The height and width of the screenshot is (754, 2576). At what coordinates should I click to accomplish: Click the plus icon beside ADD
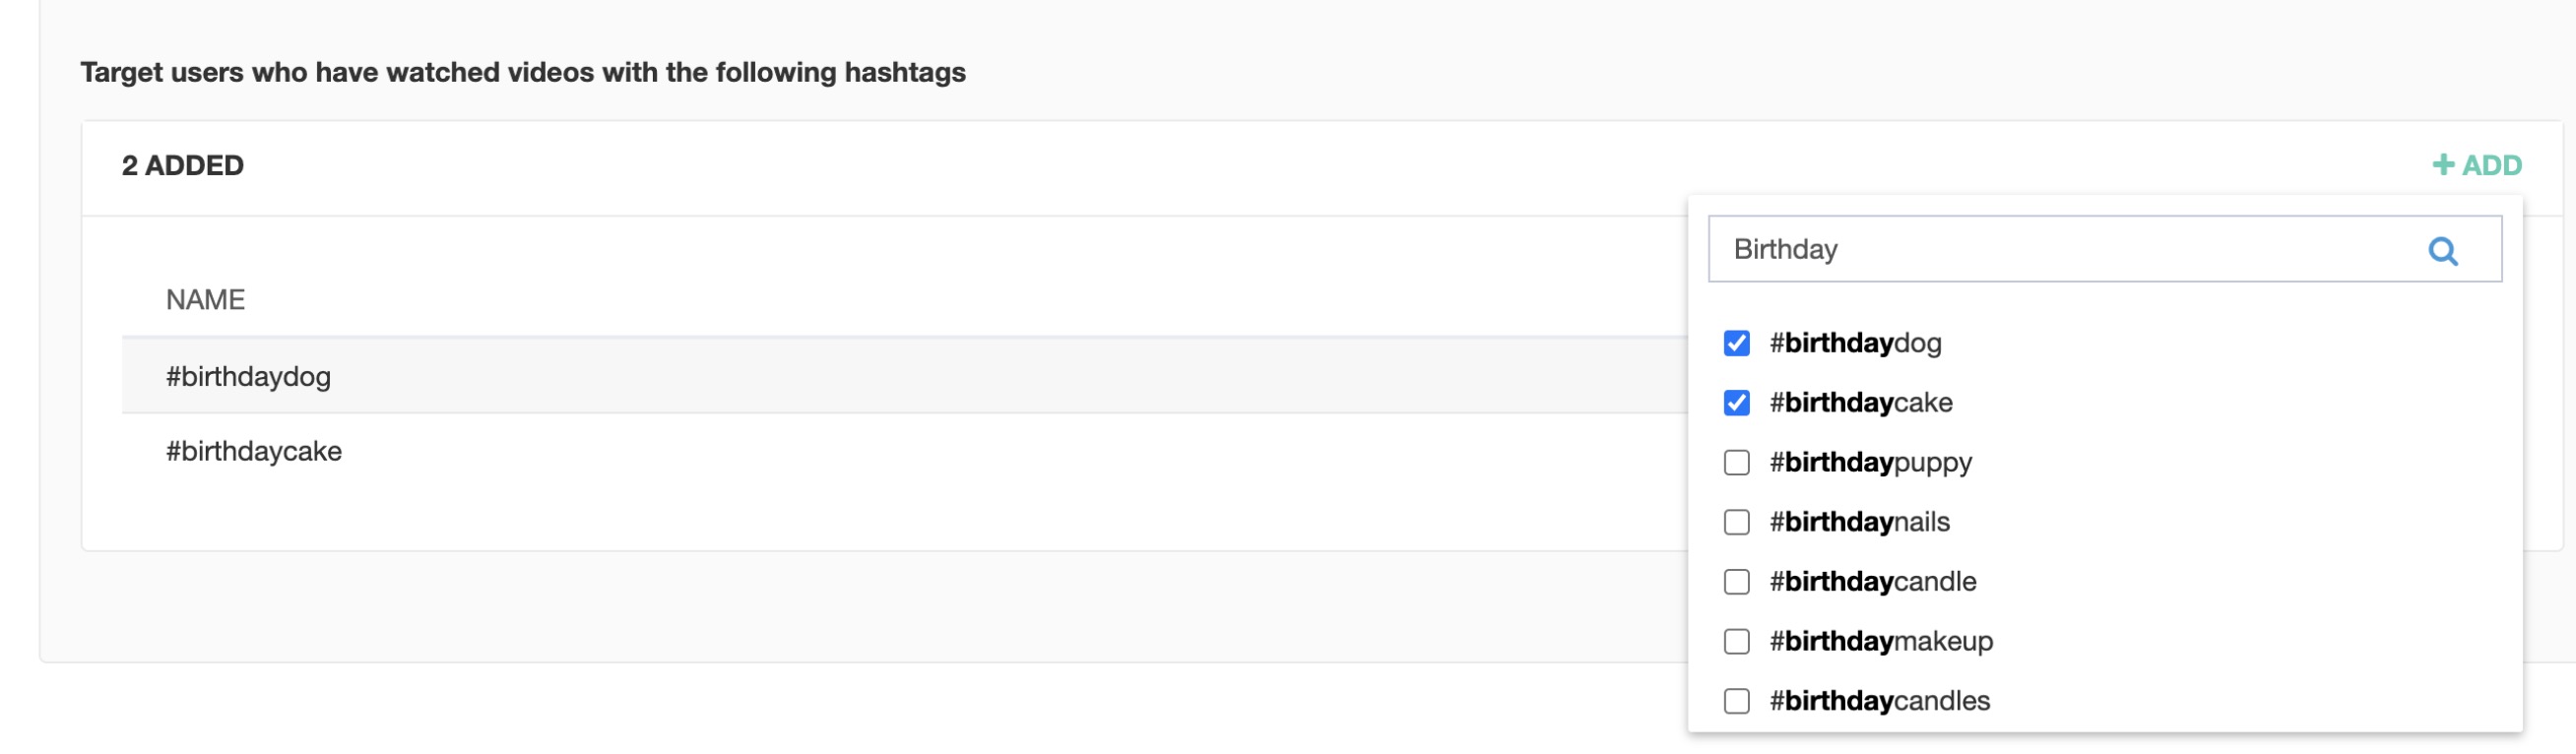pyautogui.click(x=2443, y=165)
